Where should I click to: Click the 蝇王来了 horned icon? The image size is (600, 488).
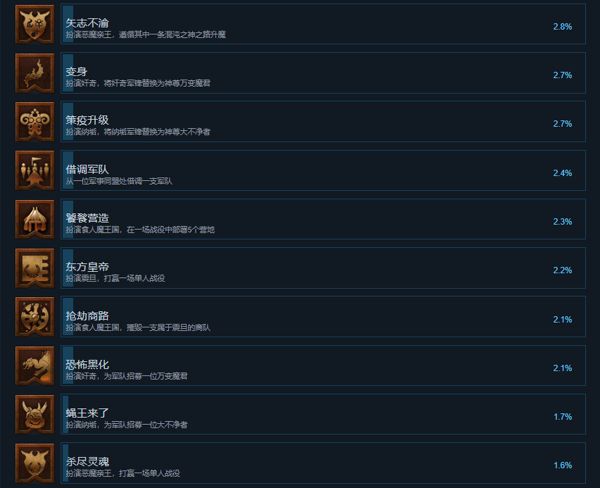(34, 414)
